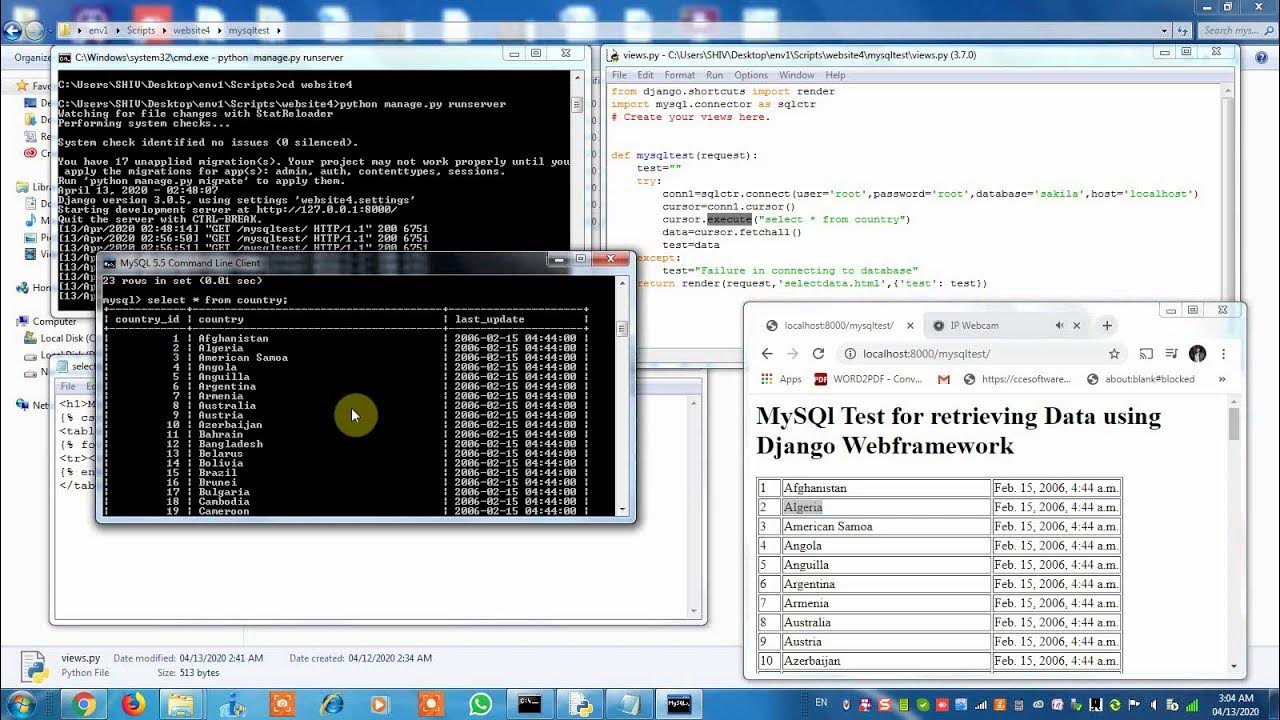The image size is (1280, 720).
Task: Navigate to Scripts in Explorer breadcrumb
Action: coord(141,31)
